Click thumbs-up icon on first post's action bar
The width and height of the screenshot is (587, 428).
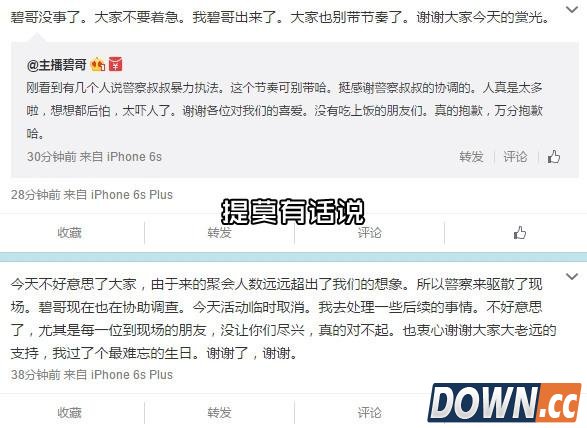pyautogui.click(x=520, y=233)
